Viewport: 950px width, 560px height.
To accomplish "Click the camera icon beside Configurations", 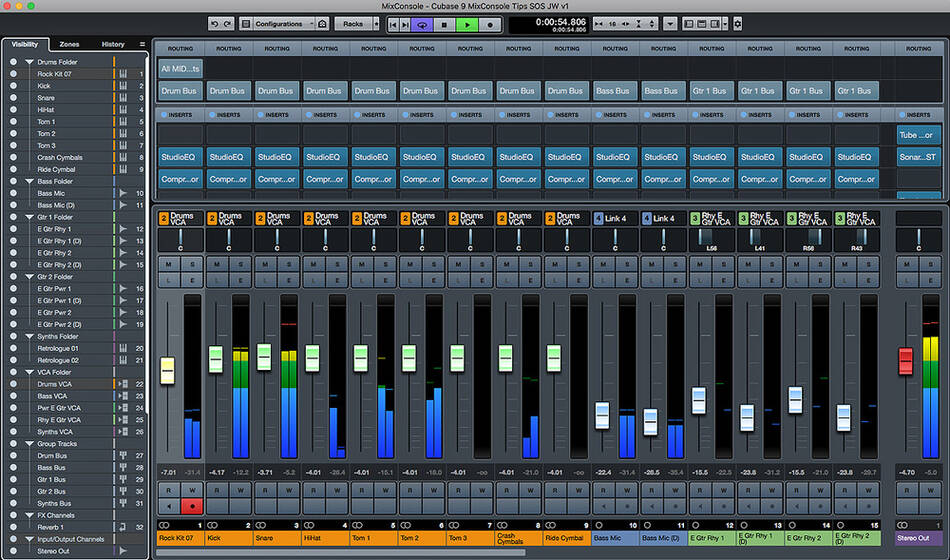I will (x=322, y=24).
